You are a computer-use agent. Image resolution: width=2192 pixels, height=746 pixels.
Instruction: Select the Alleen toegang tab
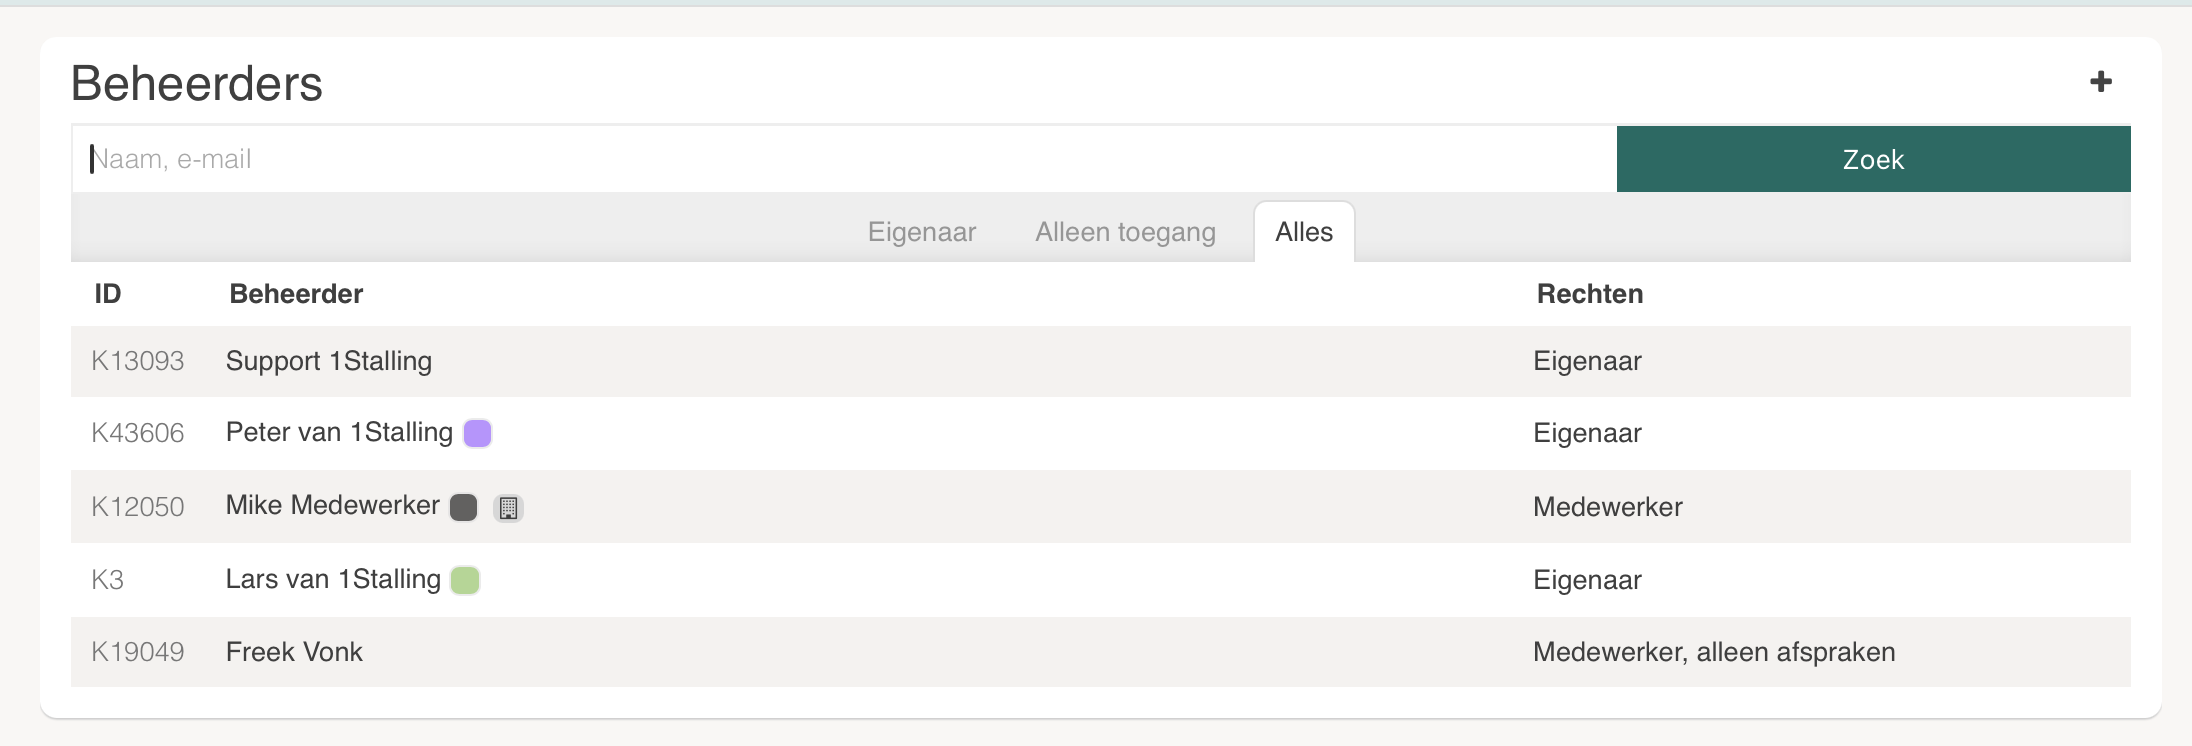pyautogui.click(x=1125, y=232)
